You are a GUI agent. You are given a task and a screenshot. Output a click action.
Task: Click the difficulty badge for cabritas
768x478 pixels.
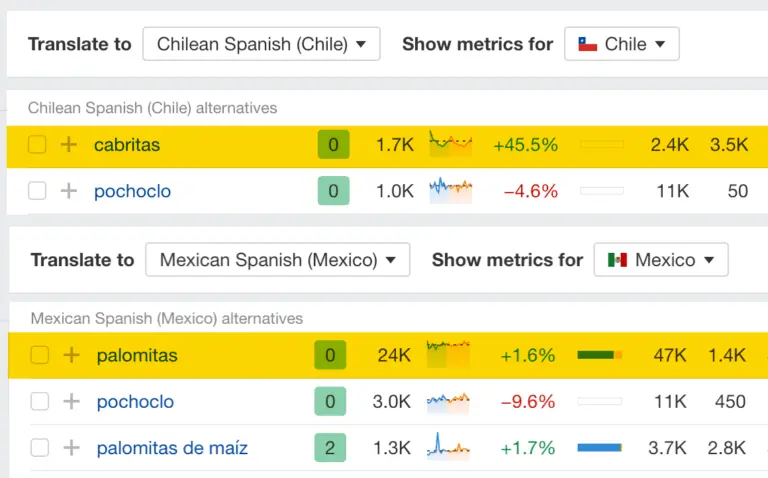point(333,145)
